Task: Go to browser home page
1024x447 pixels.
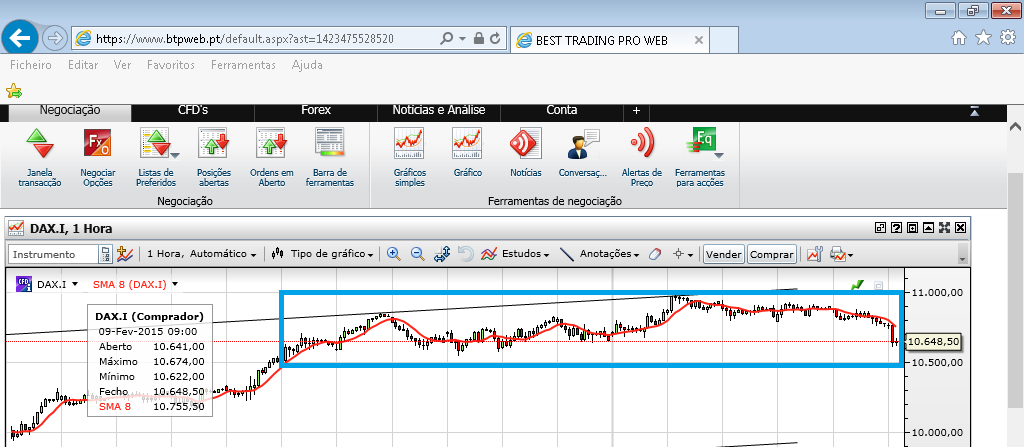Action: coord(959,39)
